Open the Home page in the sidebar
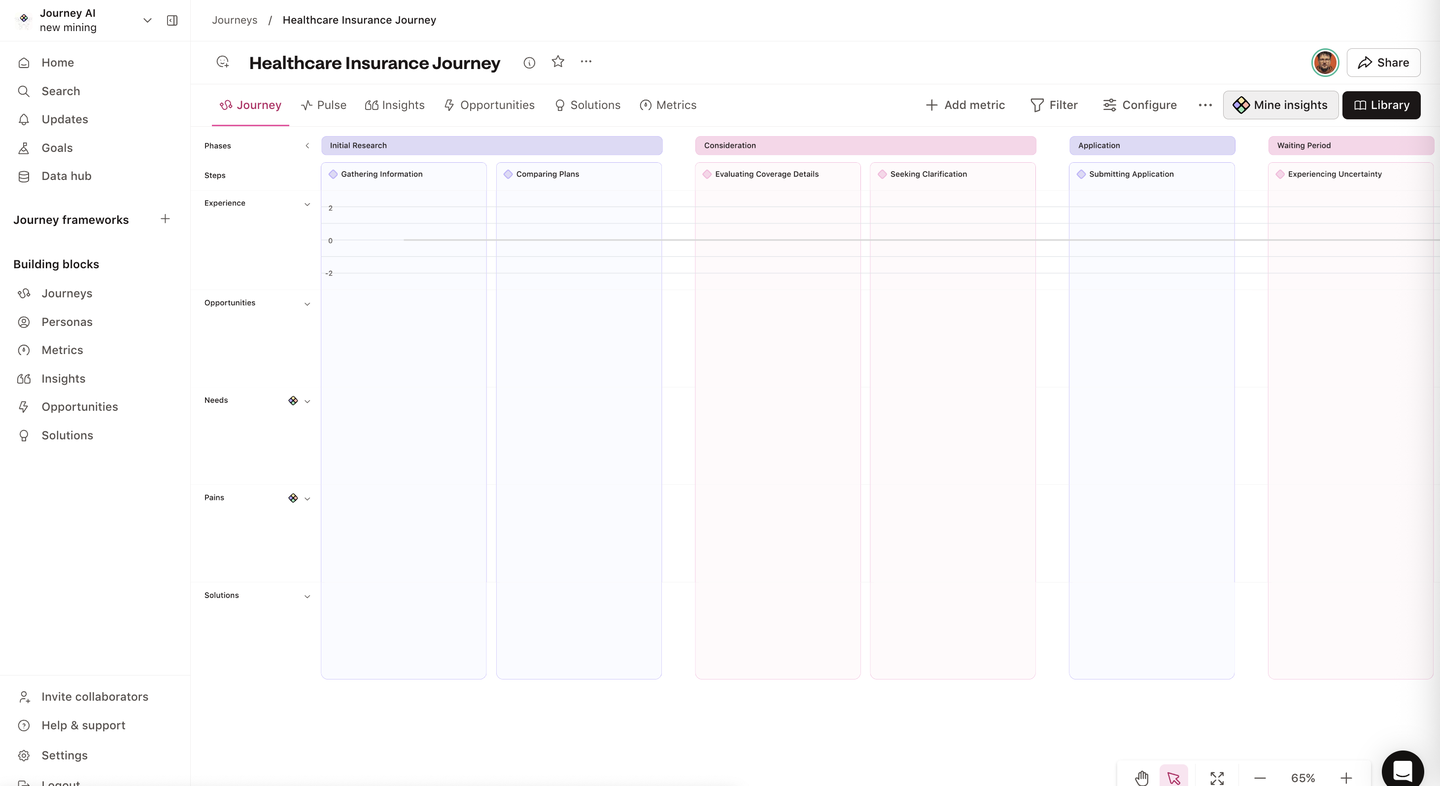 pyautogui.click(x=58, y=62)
